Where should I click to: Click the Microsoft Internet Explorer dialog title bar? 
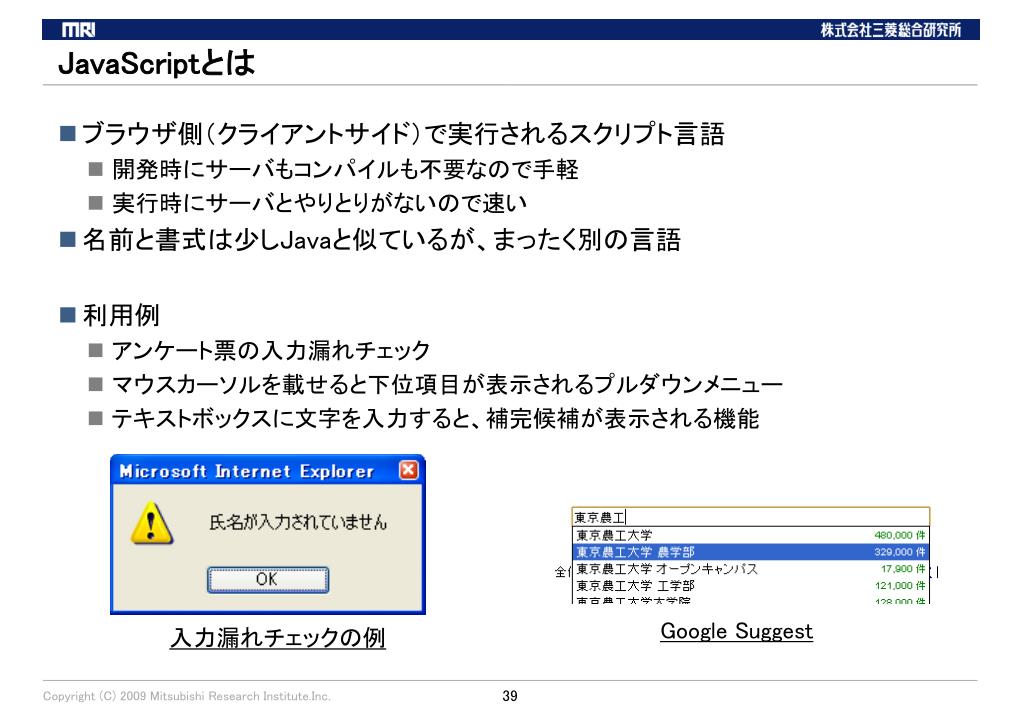tap(250, 471)
